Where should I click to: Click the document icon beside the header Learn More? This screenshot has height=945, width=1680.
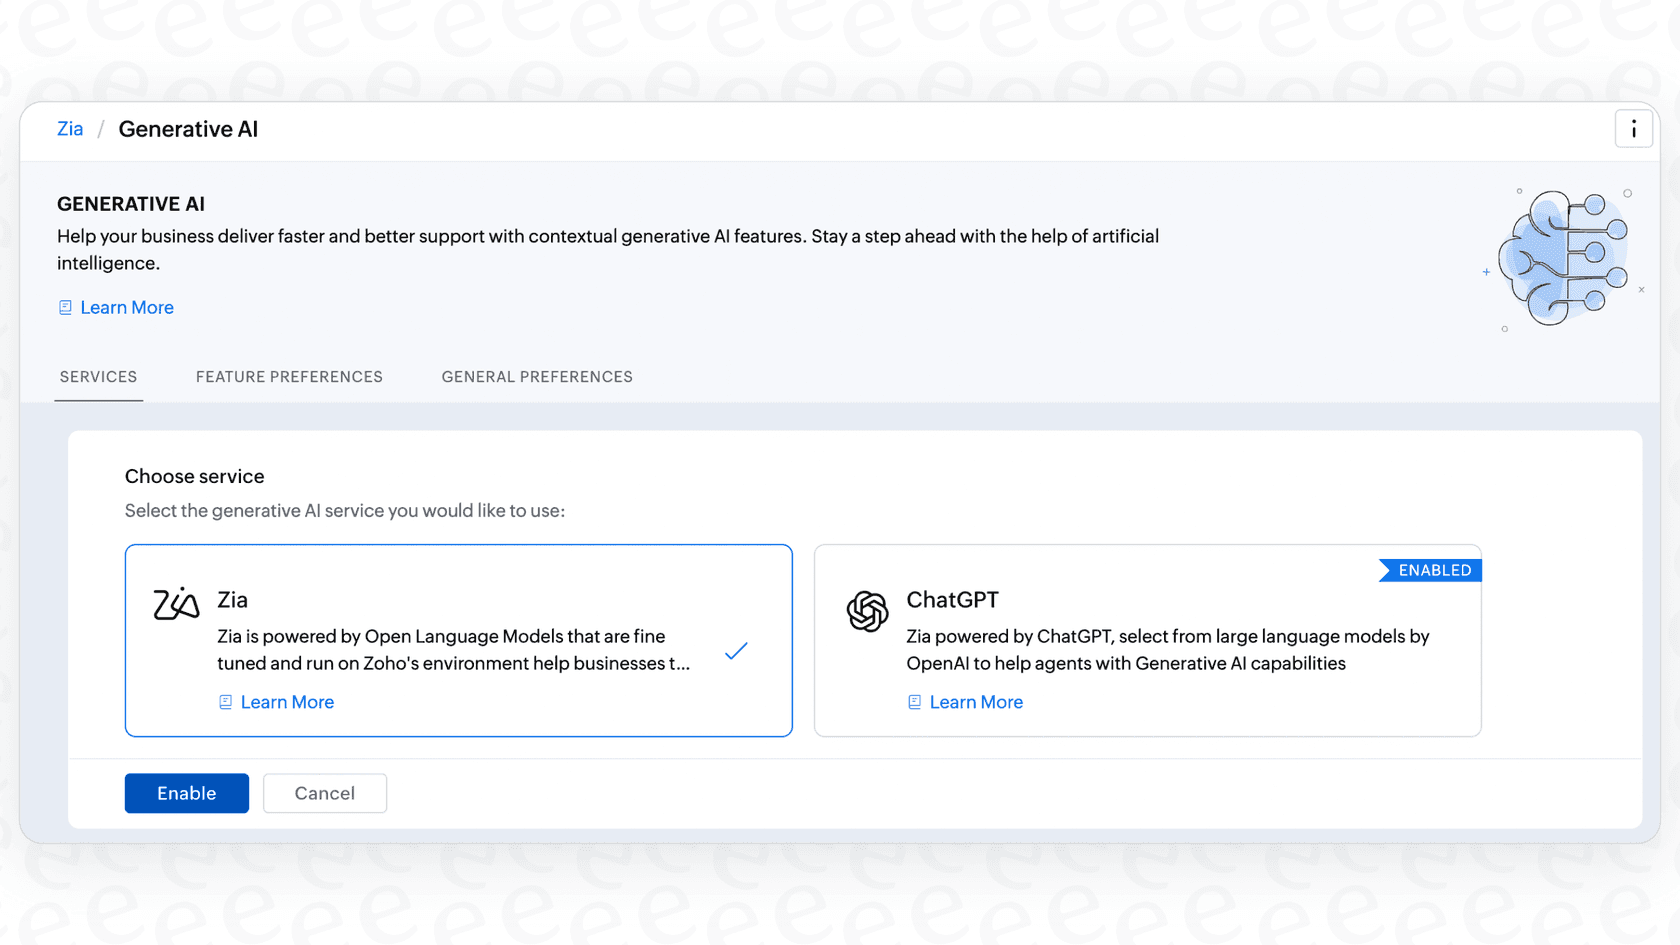(65, 307)
